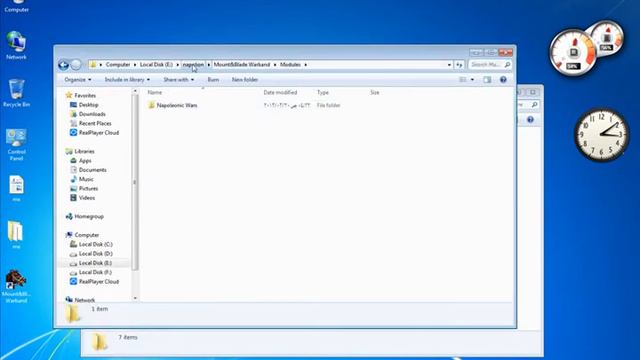Click the navigation pane vertical scrollbar
This screenshot has height=360, width=640.
click(135, 182)
